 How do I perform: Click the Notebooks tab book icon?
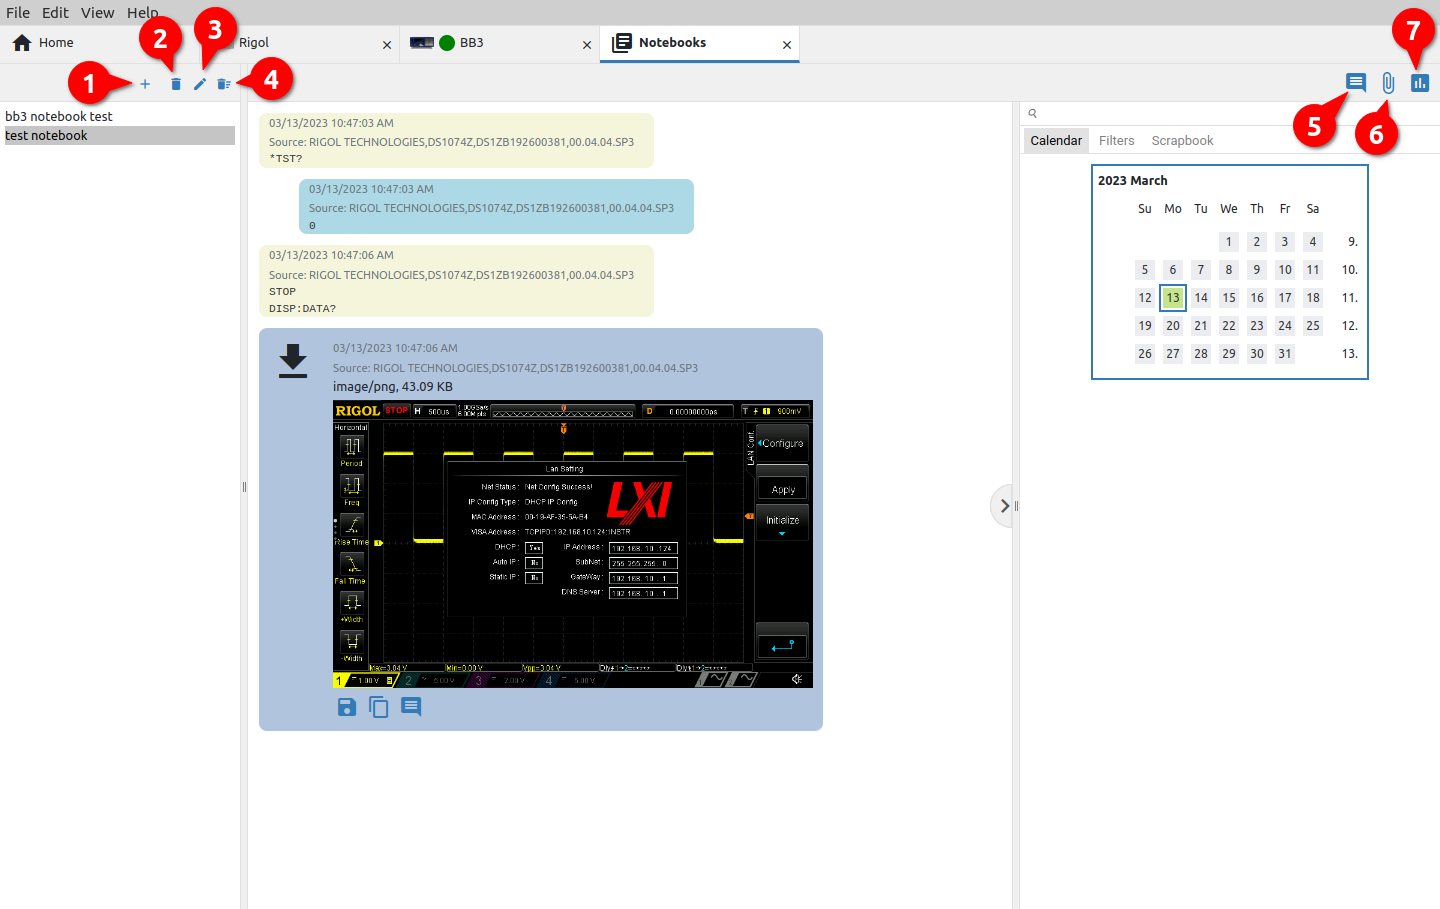click(x=622, y=43)
